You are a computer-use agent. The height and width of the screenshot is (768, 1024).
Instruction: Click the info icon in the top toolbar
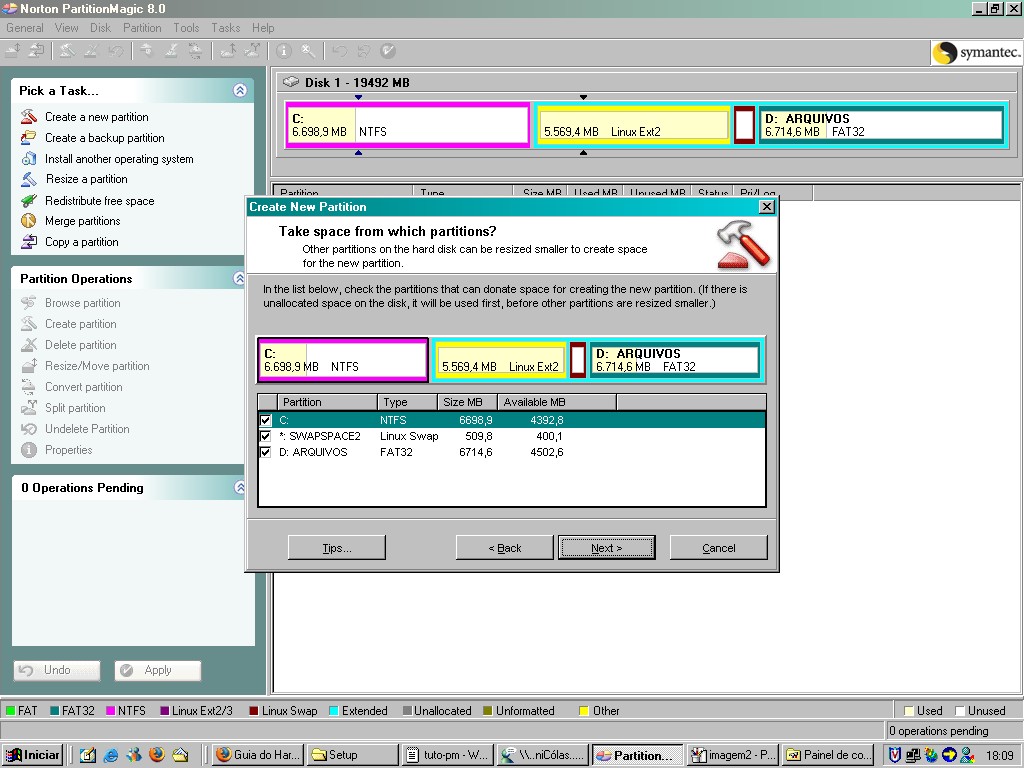coord(283,51)
